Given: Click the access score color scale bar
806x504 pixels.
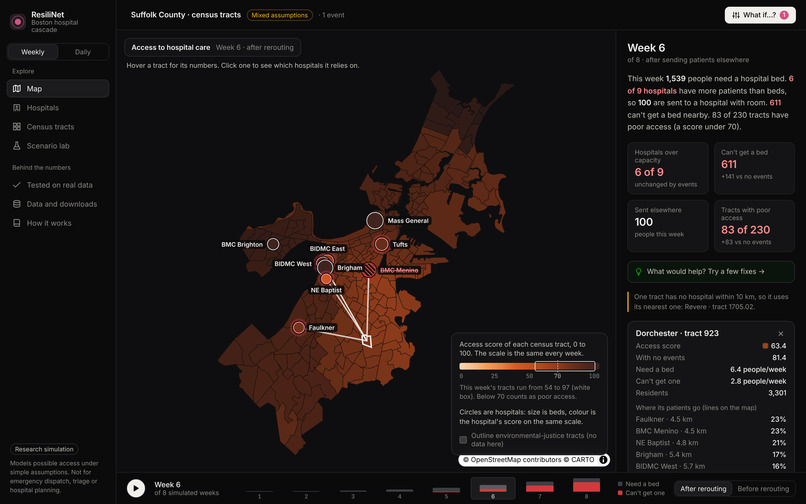Looking at the screenshot, I should point(528,366).
